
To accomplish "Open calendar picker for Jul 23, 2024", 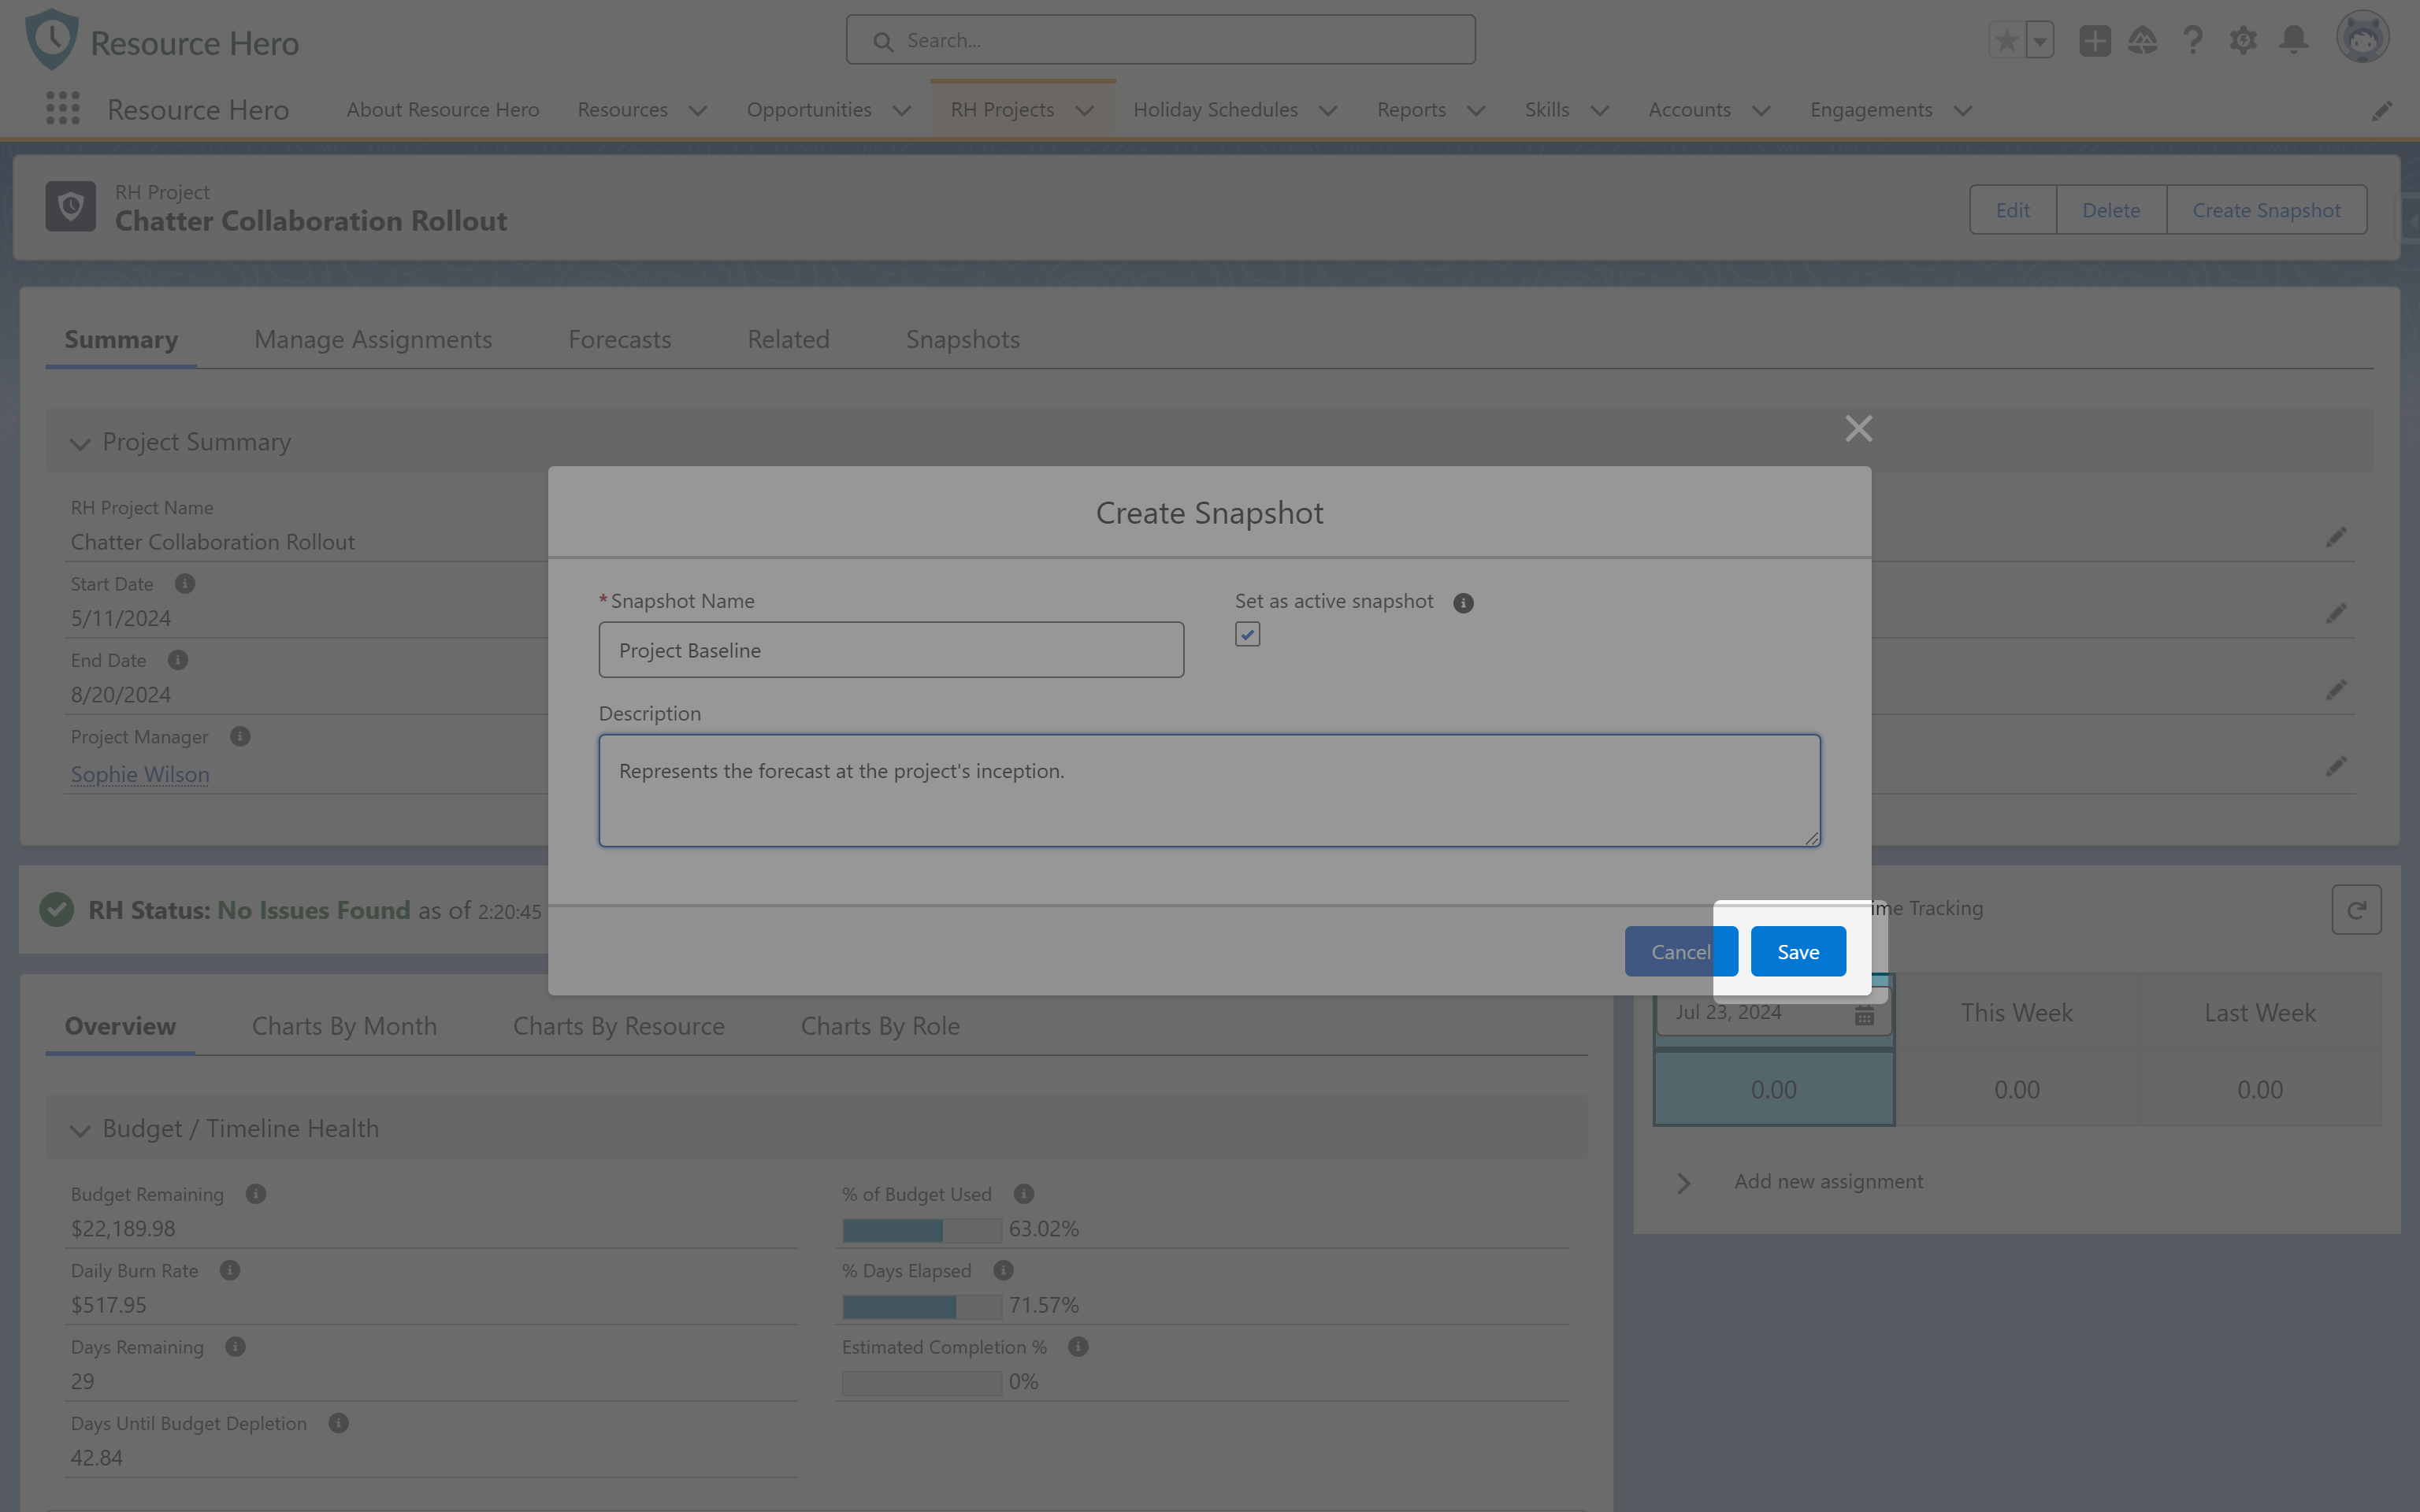I will point(1864,1014).
